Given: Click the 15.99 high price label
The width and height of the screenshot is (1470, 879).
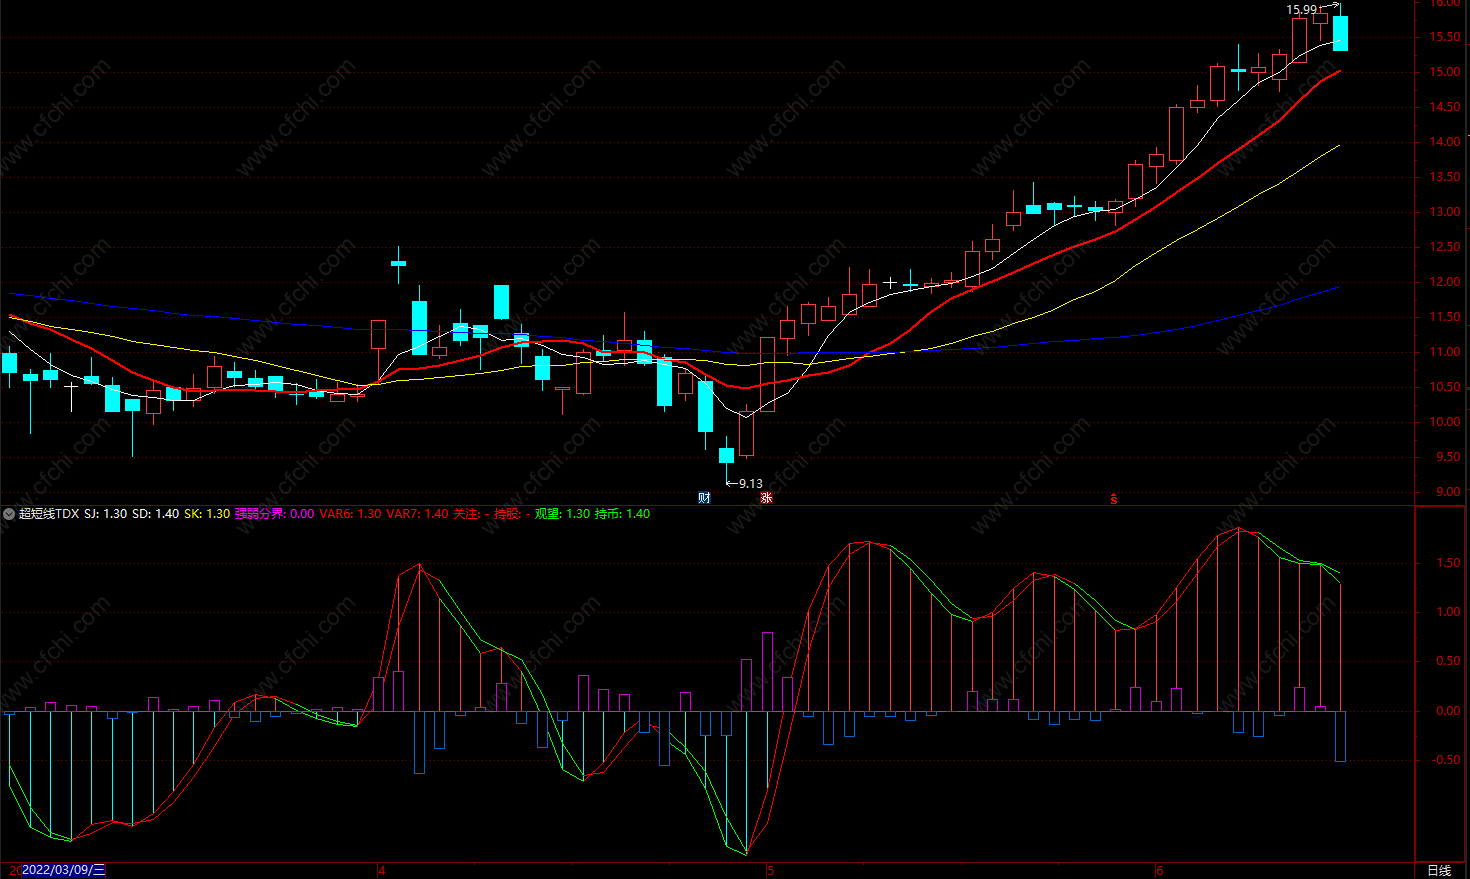Looking at the screenshot, I should pos(1301,10).
